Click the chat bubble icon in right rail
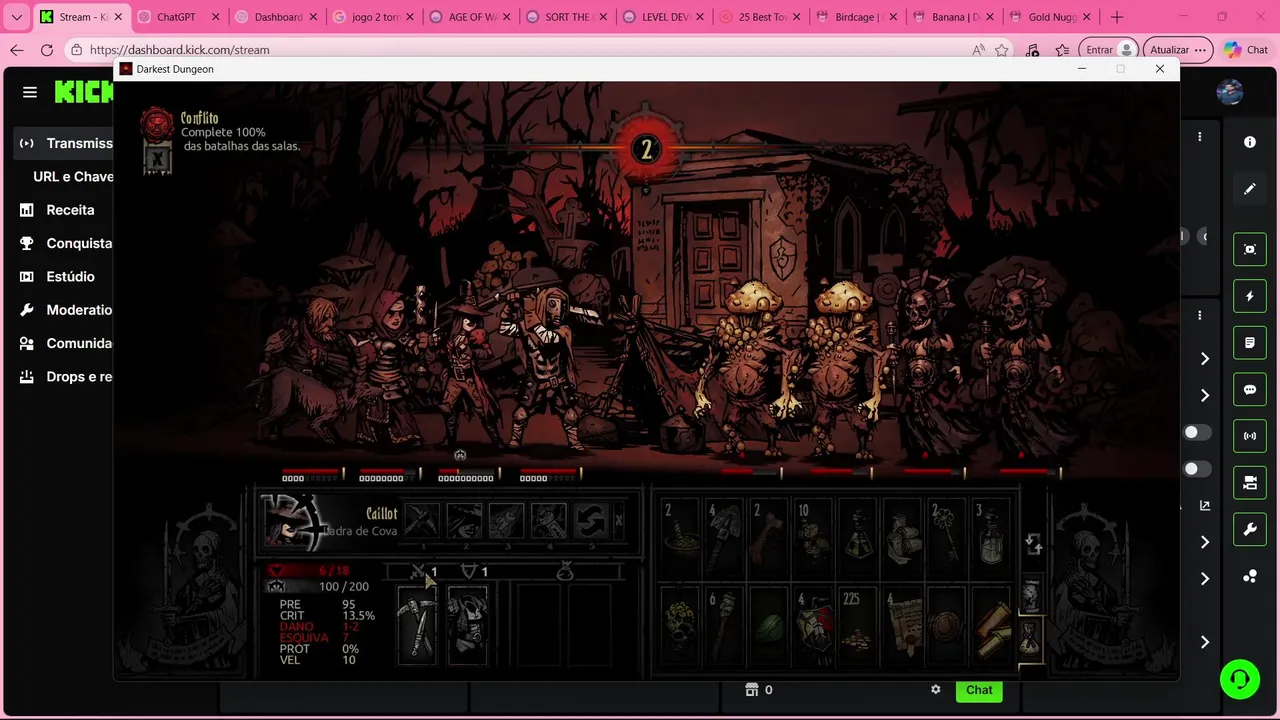 click(x=1249, y=390)
